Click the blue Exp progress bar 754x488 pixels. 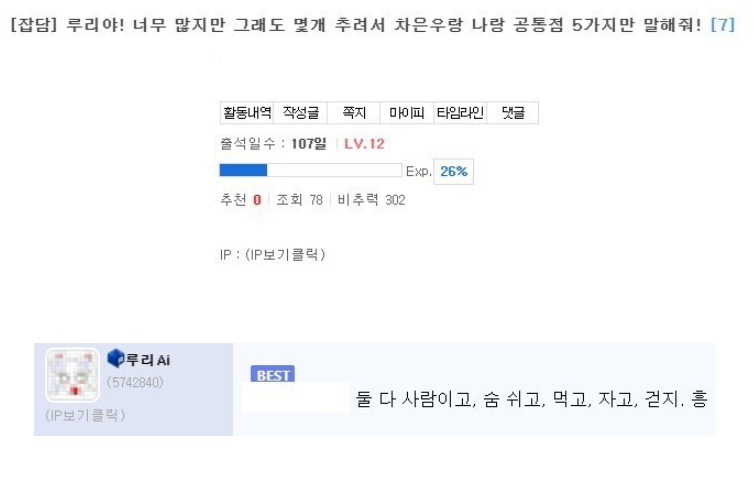pos(310,170)
